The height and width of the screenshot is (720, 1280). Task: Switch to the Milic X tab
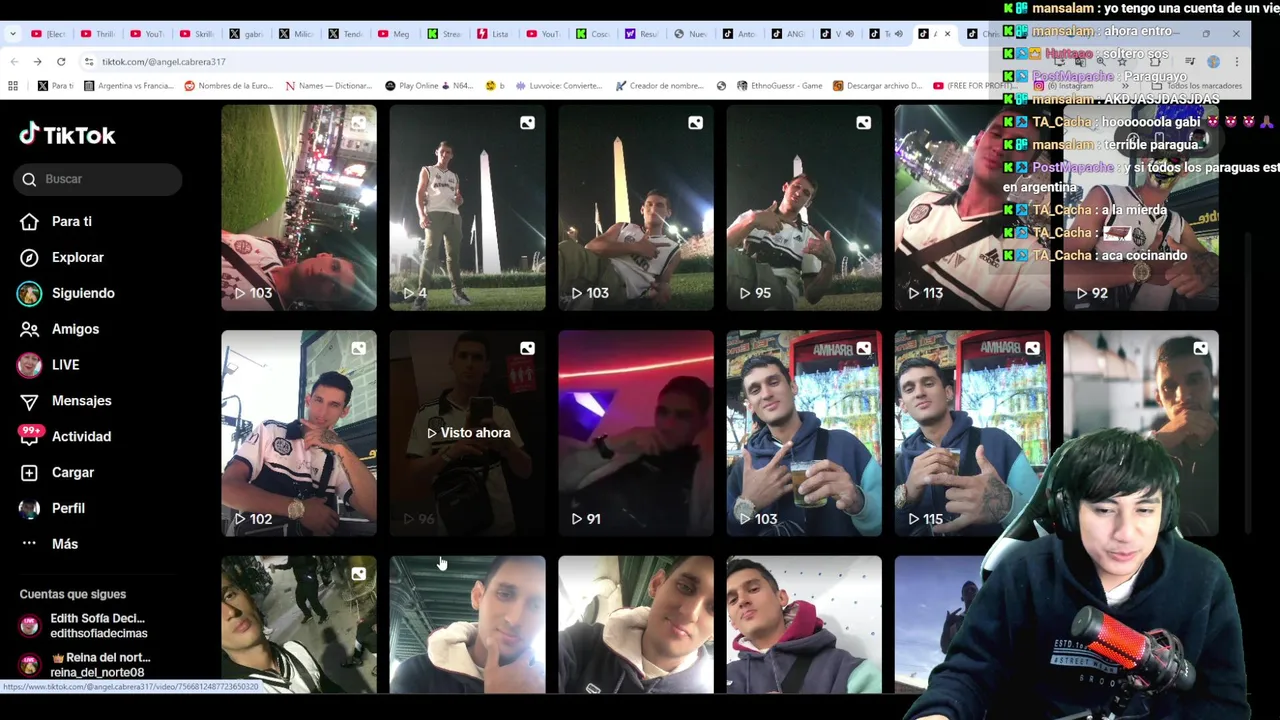pyautogui.click(x=296, y=34)
